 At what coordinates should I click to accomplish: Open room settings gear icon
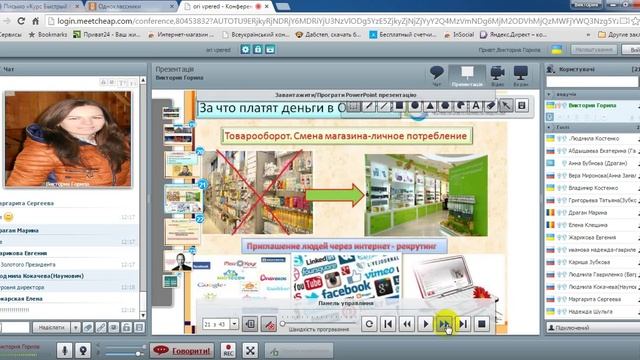click(x=245, y=49)
